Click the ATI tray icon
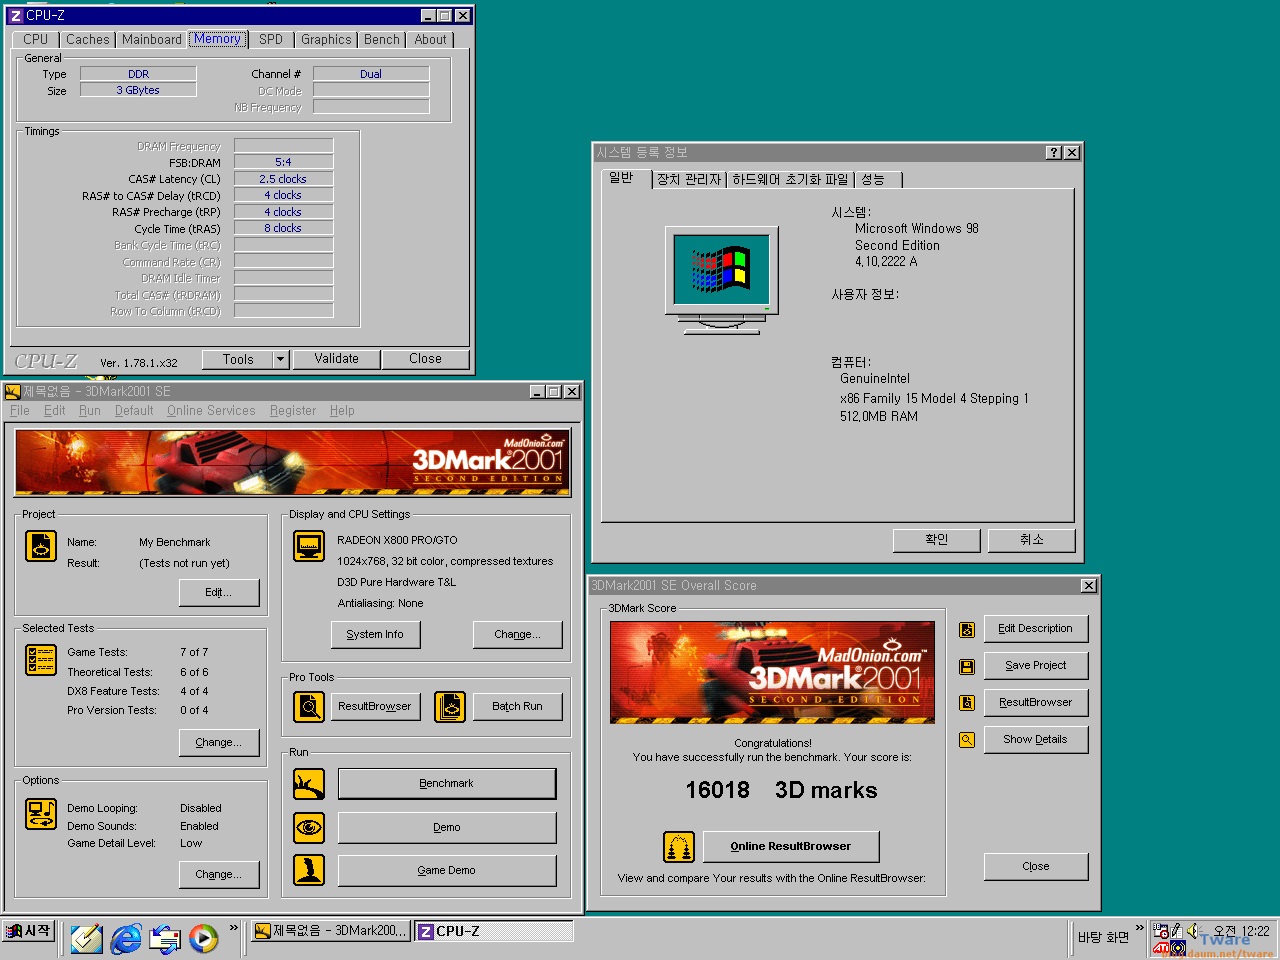The width and height of the screenshot is (1280, 960). pos(1161,946)
